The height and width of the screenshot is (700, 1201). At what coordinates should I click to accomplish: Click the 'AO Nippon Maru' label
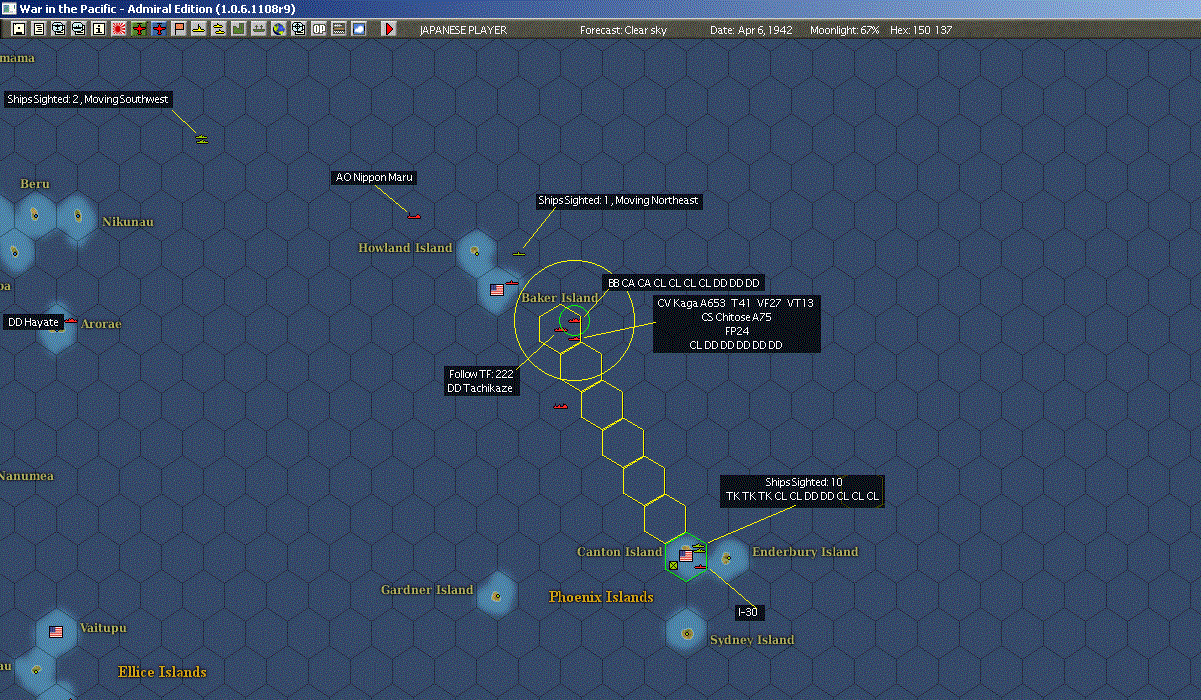coord(374,177)
